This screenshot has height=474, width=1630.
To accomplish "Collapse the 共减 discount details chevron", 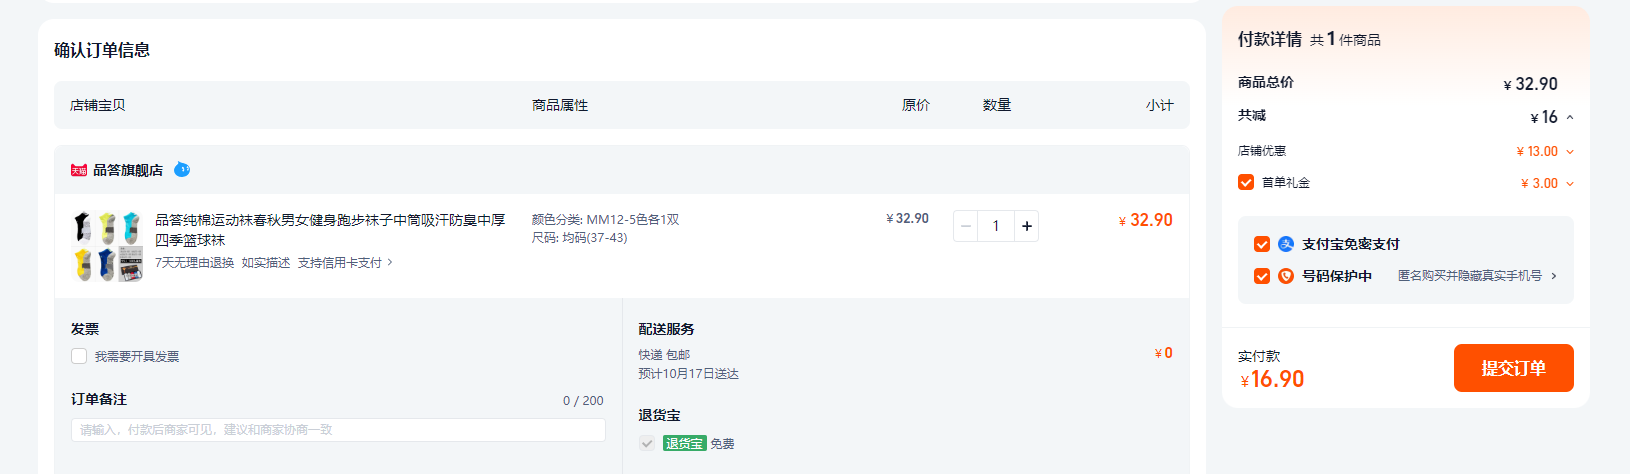I will (x=1570, y=117).
